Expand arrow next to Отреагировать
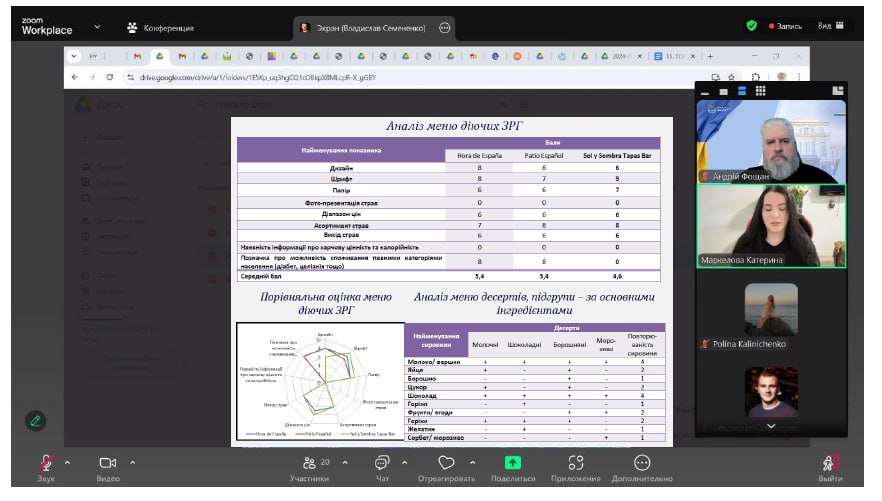Viewport: 882px width, 501px height. pyautogui.click(x=472, y=462)
